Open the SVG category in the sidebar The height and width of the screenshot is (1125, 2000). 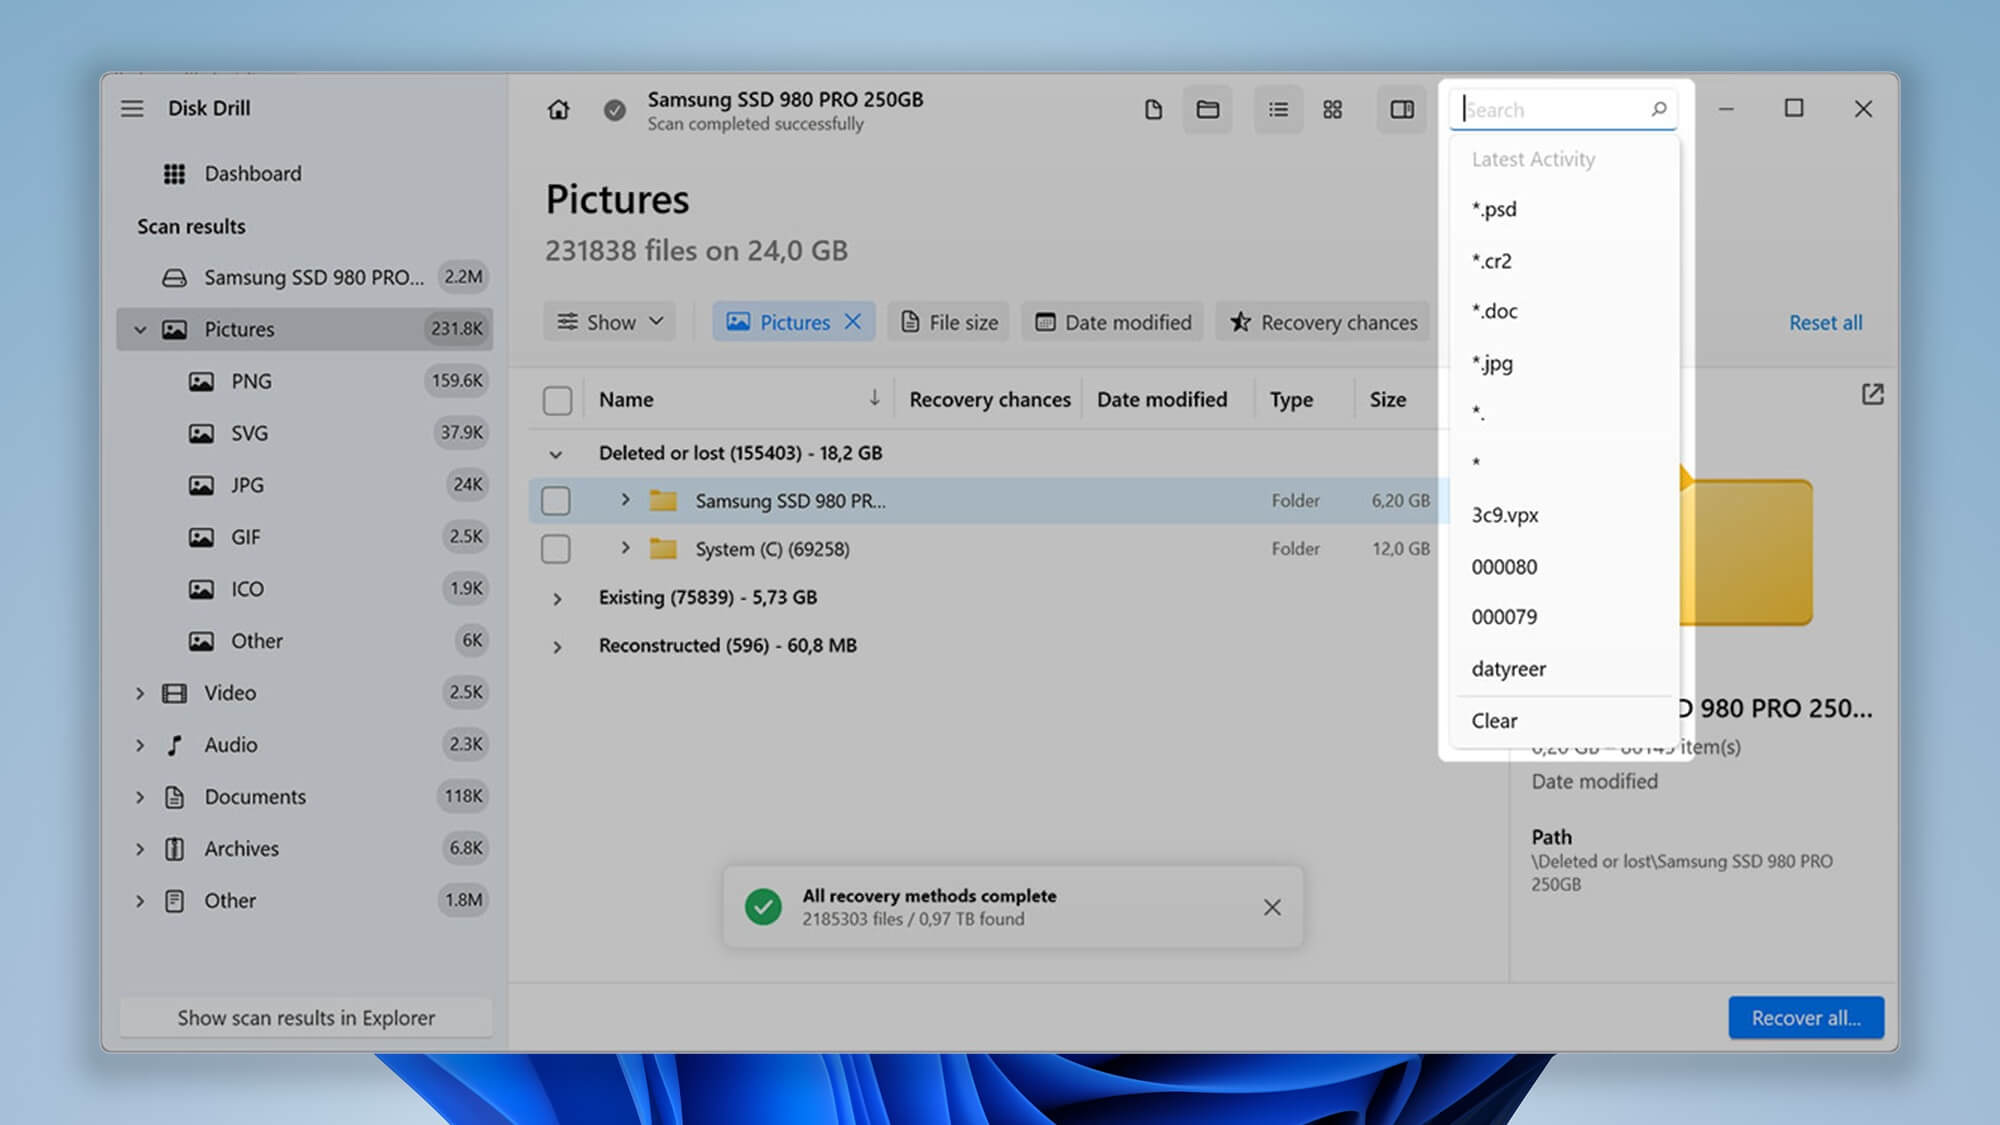(305, 433)
